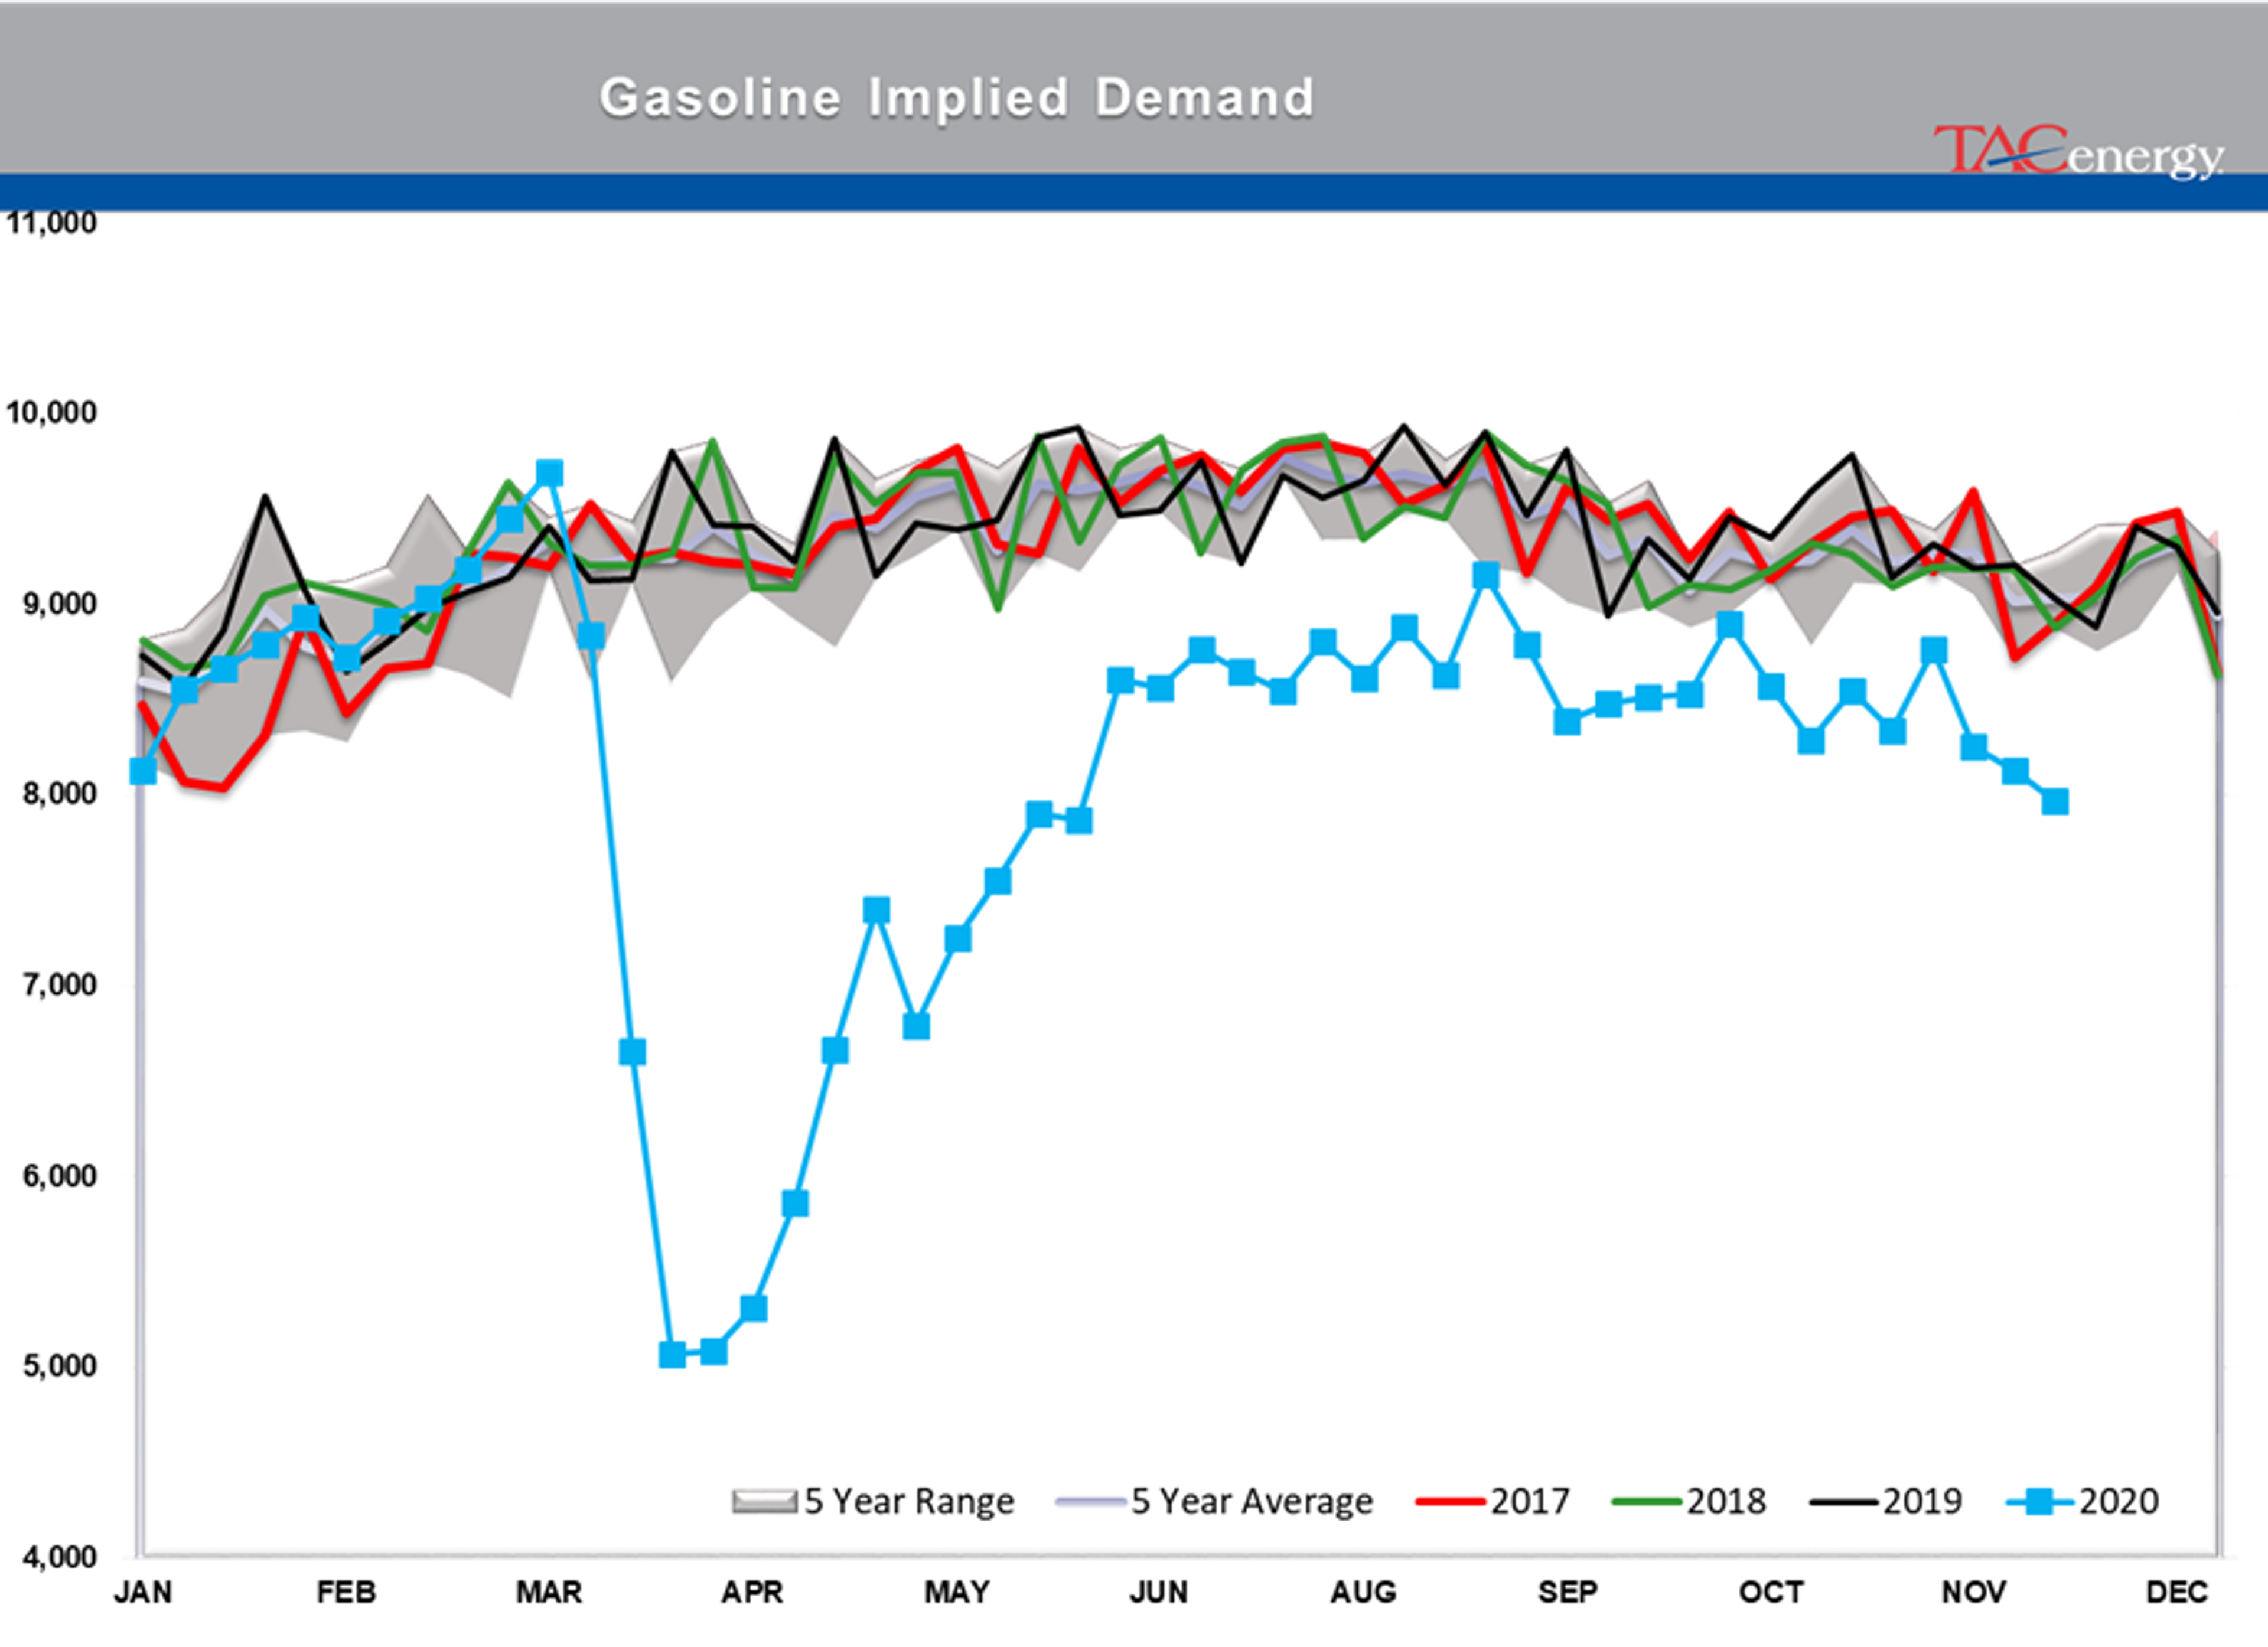Click the red 2017 legend line
Viewport: 2268px width, 1647px height.
(x=1451, y=1501)
